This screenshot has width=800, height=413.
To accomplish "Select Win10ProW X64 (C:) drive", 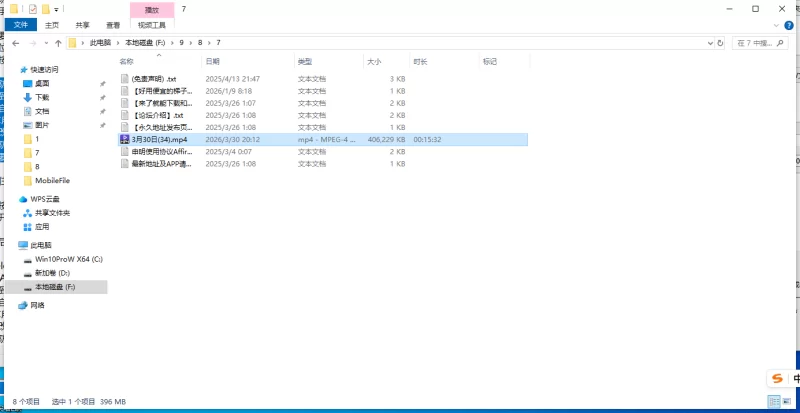I will click(68, 258).
